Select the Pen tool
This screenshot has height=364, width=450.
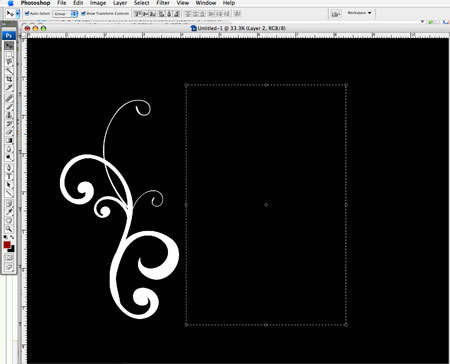(x=9, y=168)
